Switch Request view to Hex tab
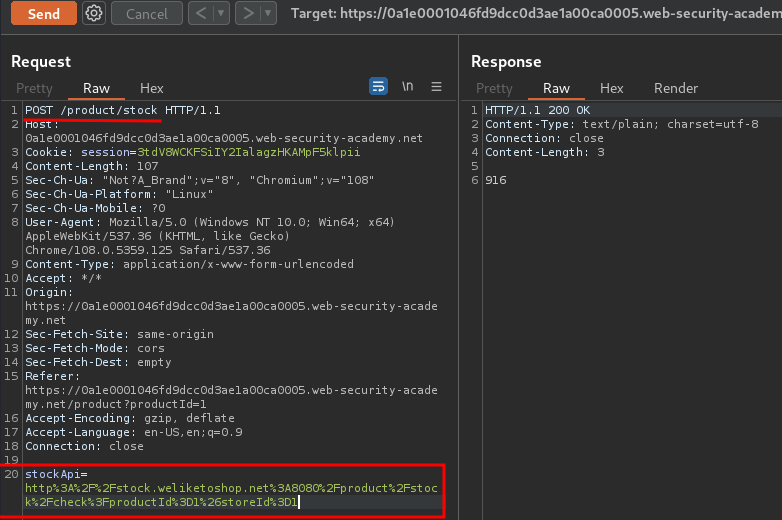The height and width of the screenshot is (520, 782). click(x=152, y=88)
